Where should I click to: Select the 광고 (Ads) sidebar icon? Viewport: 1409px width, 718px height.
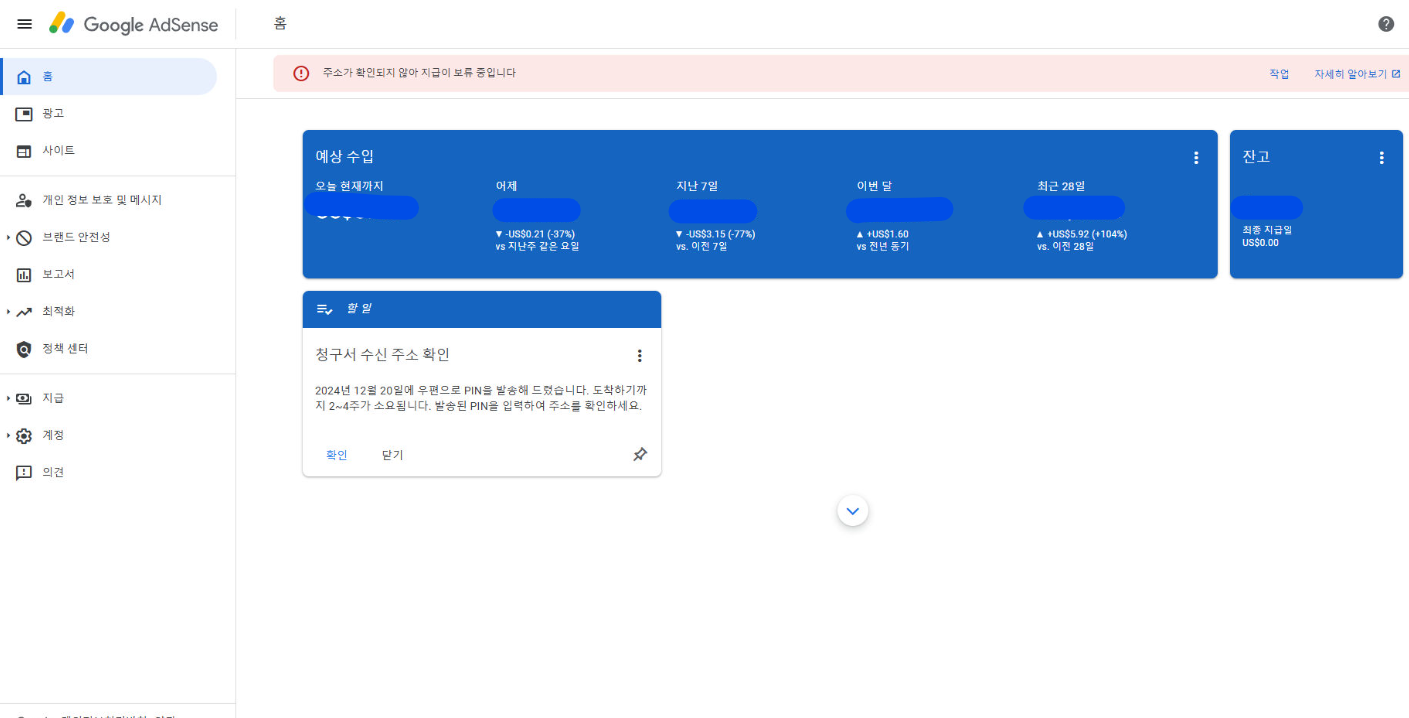pyautogui.click(x=24, y=113)
